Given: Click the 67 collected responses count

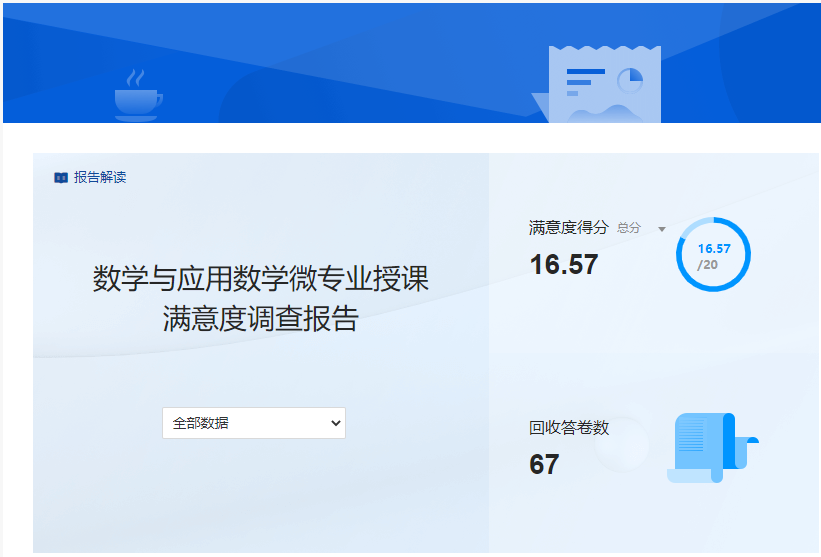Looking at the screenshot, I should pos(545,464).
